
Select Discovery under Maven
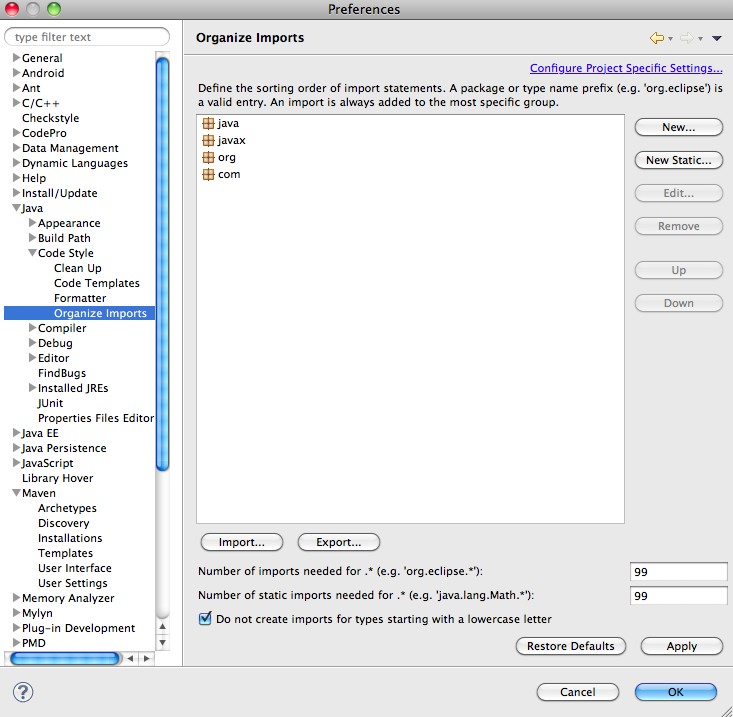(64, 523)
